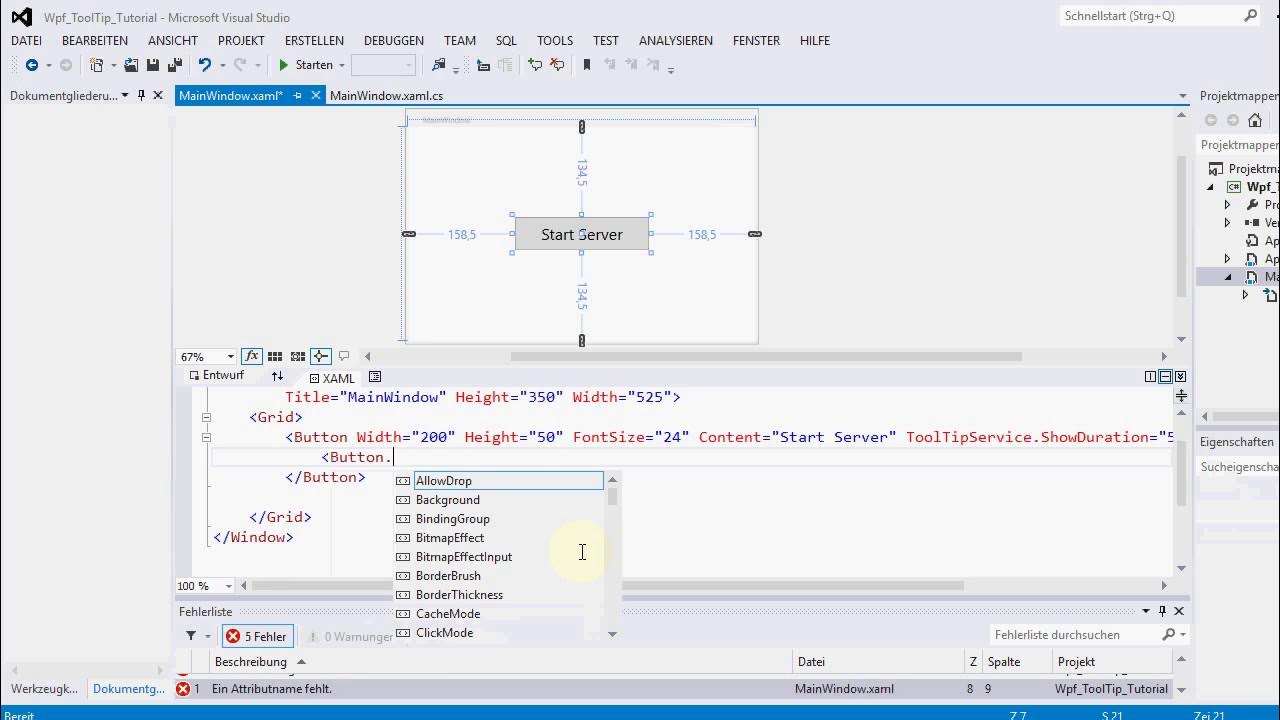This screenshot has height=720, width=1280.
Task: Toggle snaplines button in designer bar
Action: pos(320,356)
